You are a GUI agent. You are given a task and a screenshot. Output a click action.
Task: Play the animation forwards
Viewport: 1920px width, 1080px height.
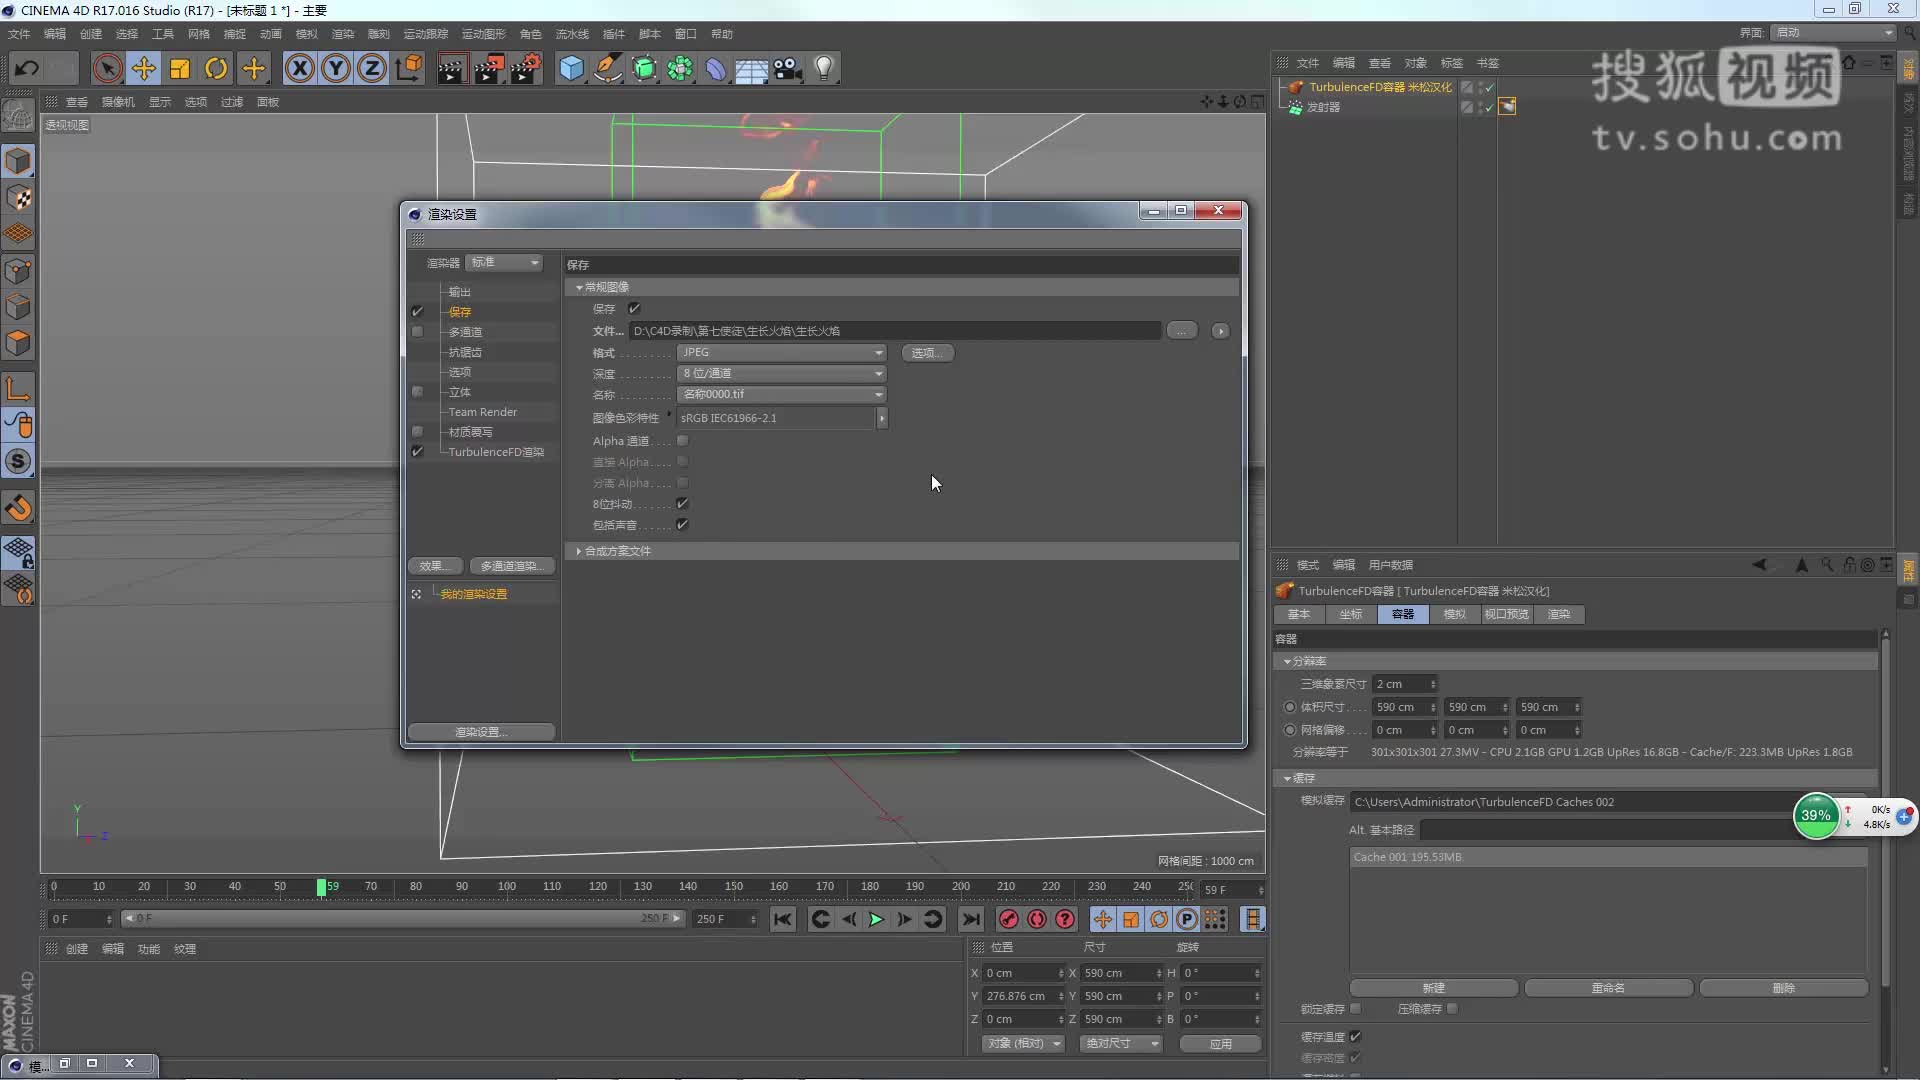(x=876, y=919)
